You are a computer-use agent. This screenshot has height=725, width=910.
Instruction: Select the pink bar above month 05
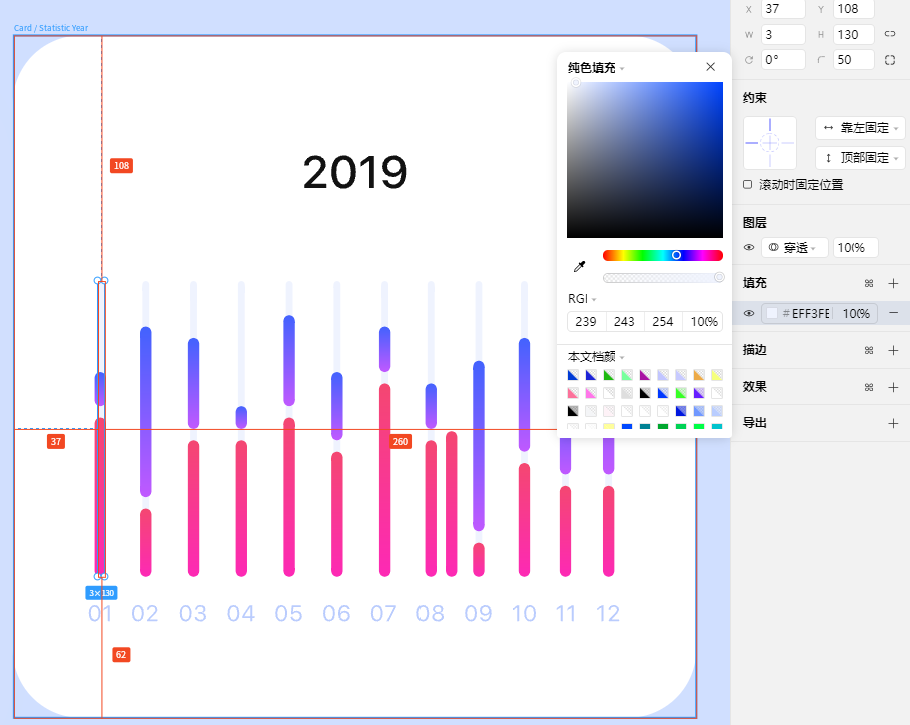coord(289,497)
